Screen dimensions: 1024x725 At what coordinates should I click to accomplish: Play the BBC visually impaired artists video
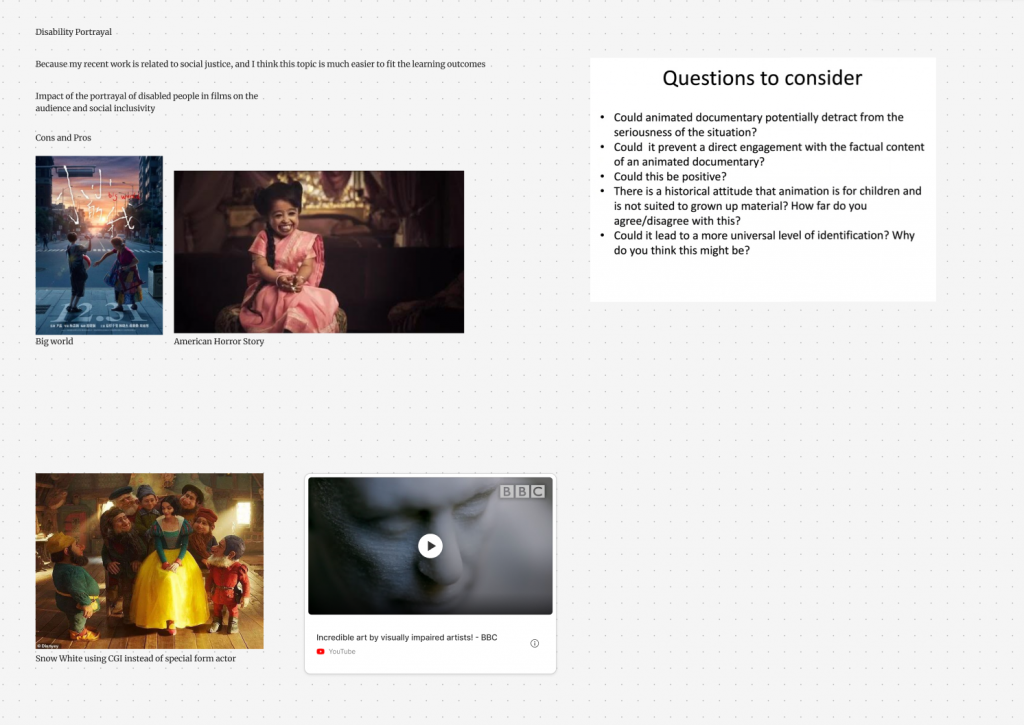pos(430,545)
